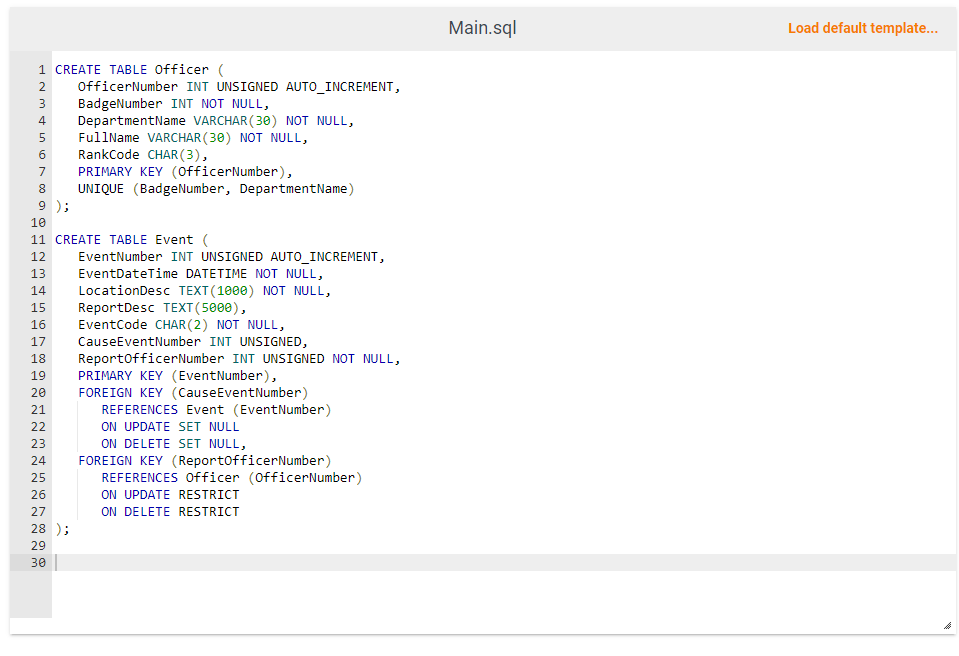The height and width of the screenshot is (656, 959).
Task: Select the Main.sql tab header
Action: coord(482,28)
